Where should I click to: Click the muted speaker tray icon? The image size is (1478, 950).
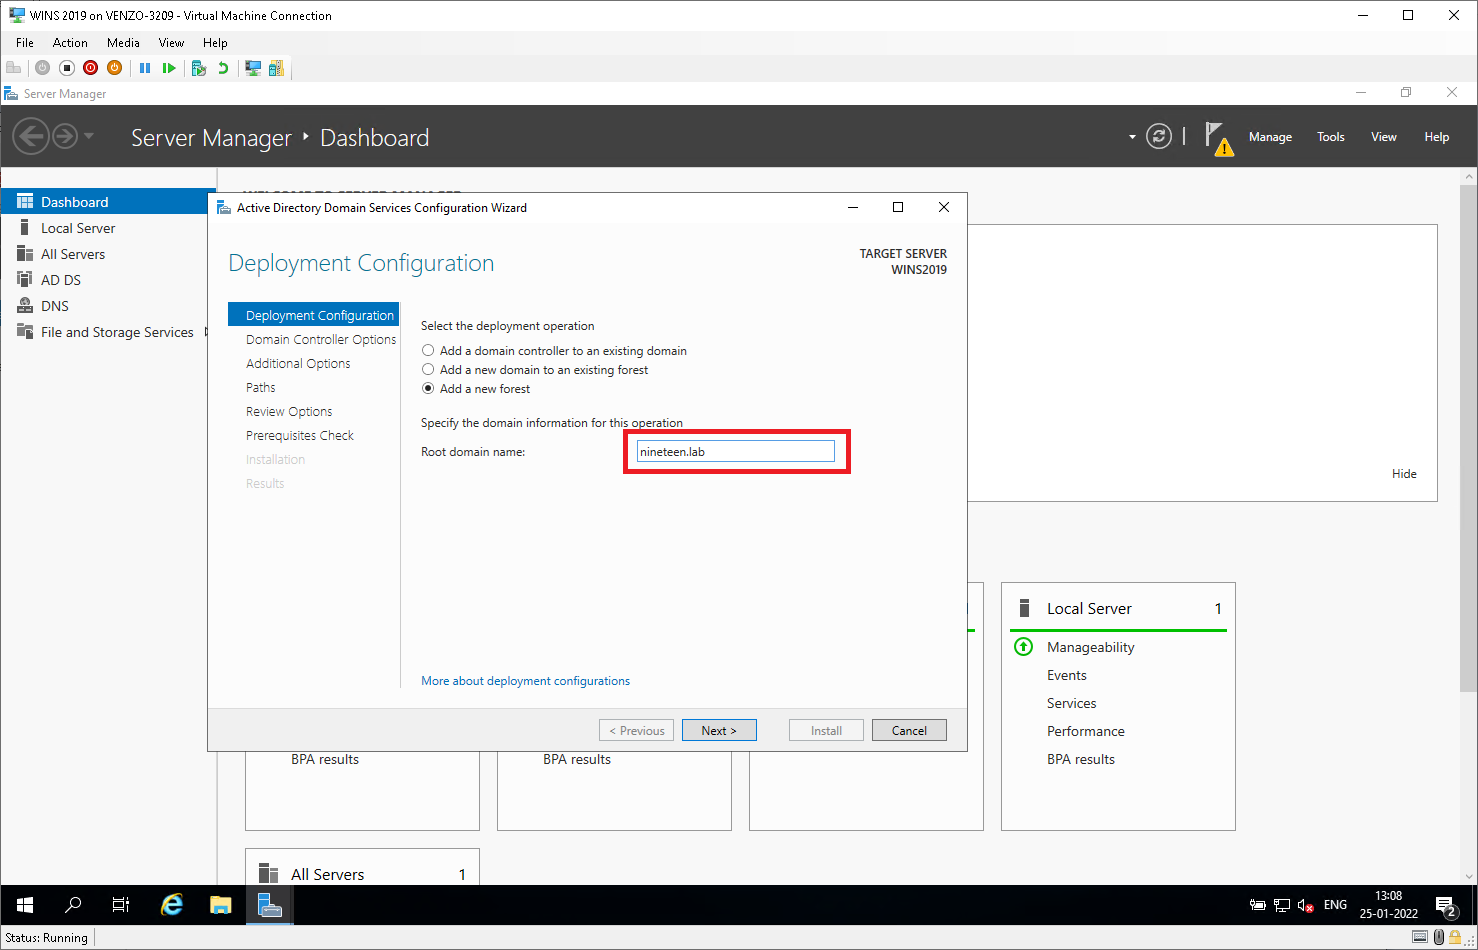[1305, 905]
